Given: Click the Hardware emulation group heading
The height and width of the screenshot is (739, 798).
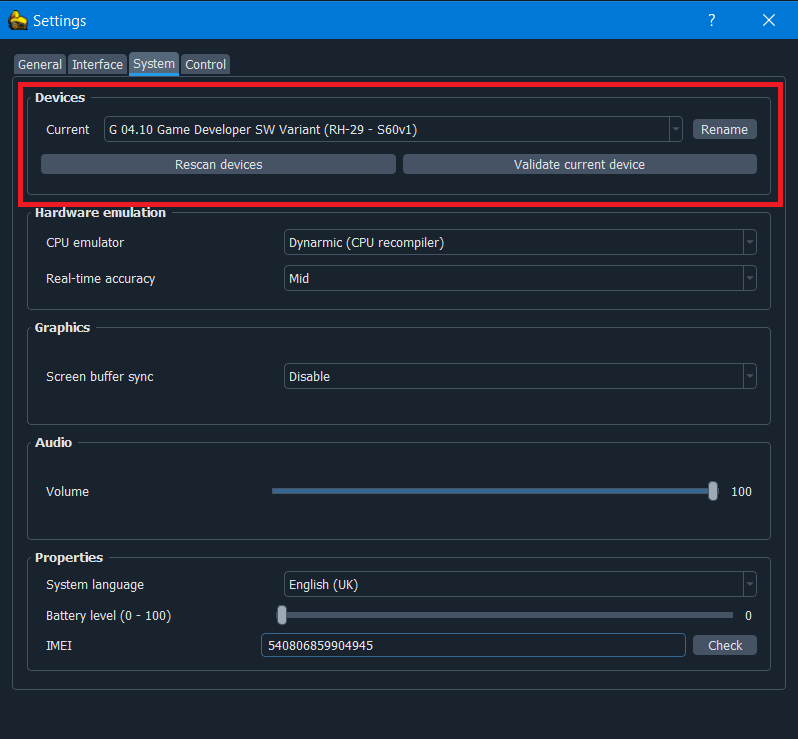Looking at the screenshot, I should point(100,213).
